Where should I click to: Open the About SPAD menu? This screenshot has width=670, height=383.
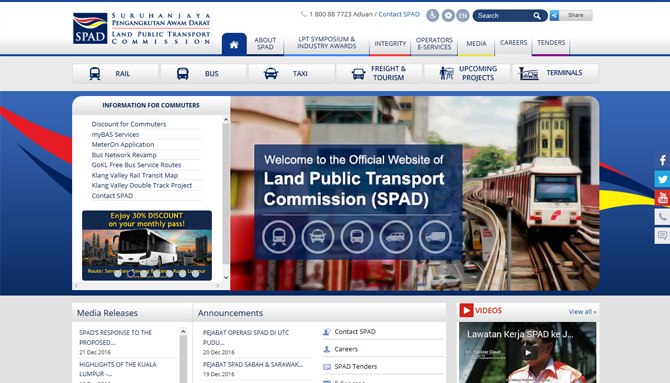pyautogui.click(x=265, y=44)
